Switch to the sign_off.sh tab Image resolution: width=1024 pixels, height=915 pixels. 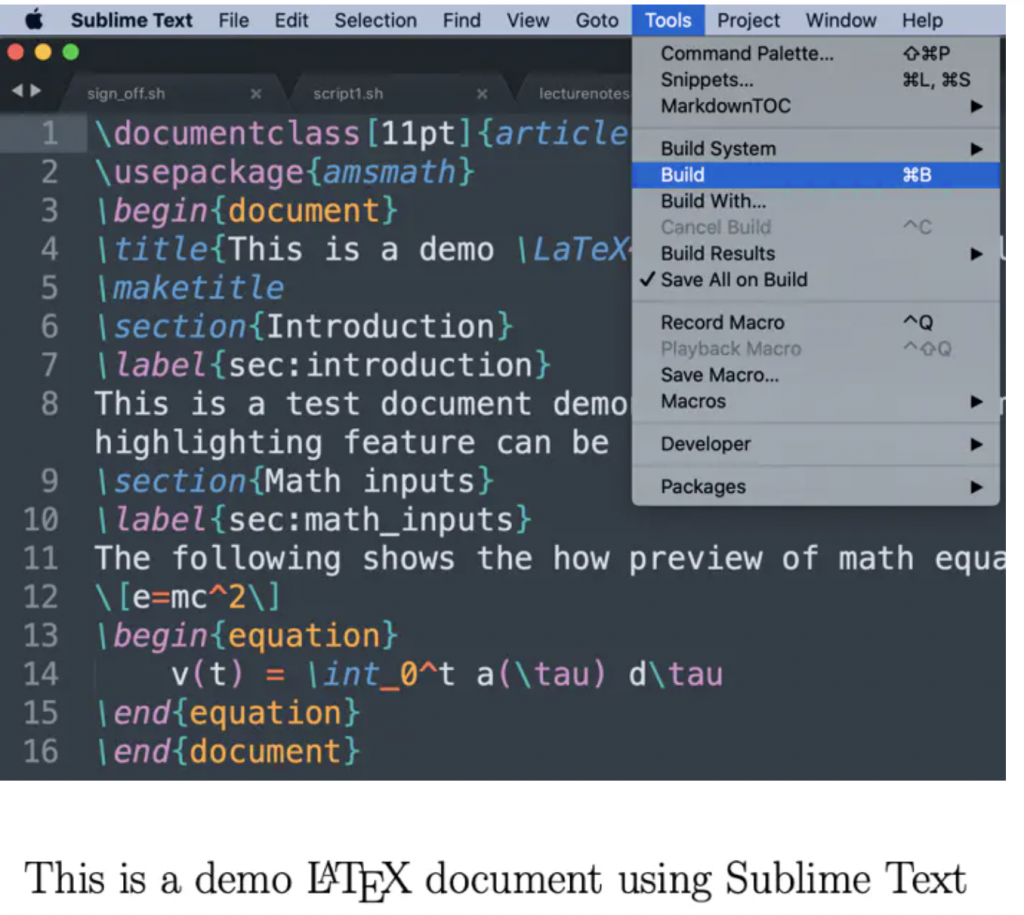[x=126, y=94]
